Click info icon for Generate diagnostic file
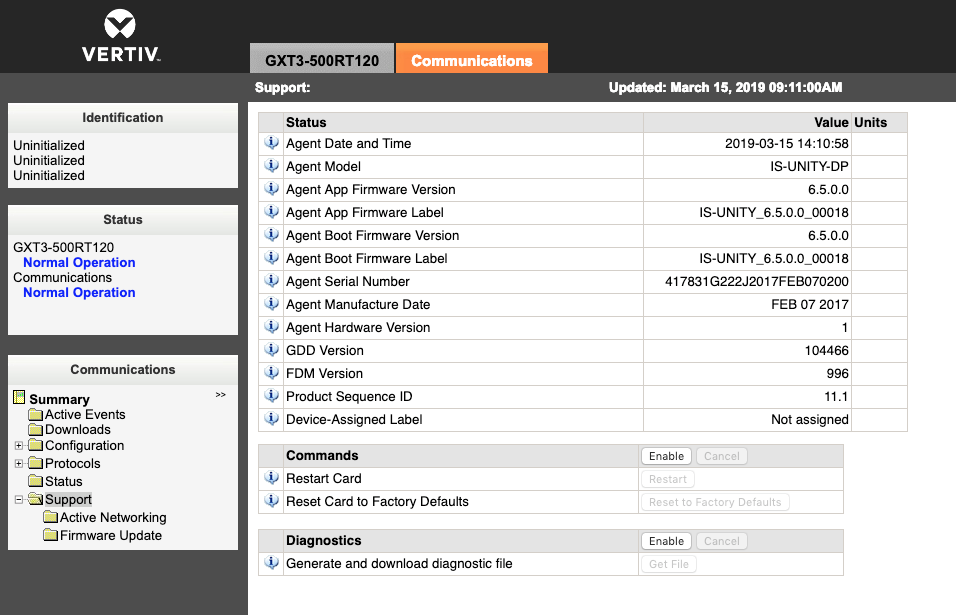956x615 pixels. click(x=271, y=564)
